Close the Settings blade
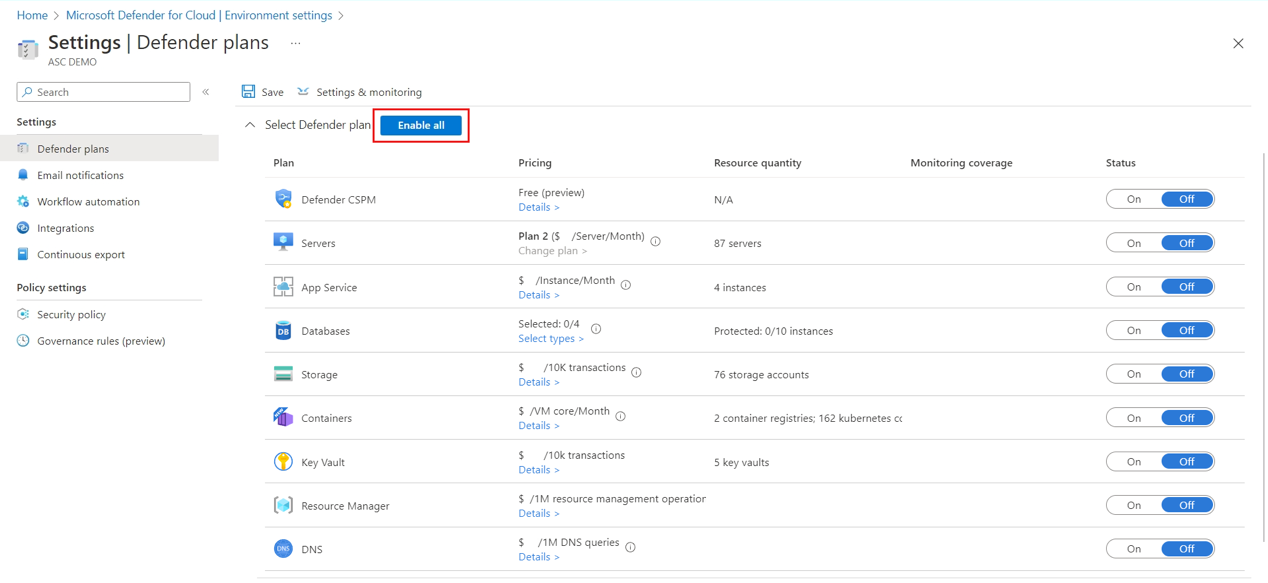1268x583 pixels. (1238, 43)
